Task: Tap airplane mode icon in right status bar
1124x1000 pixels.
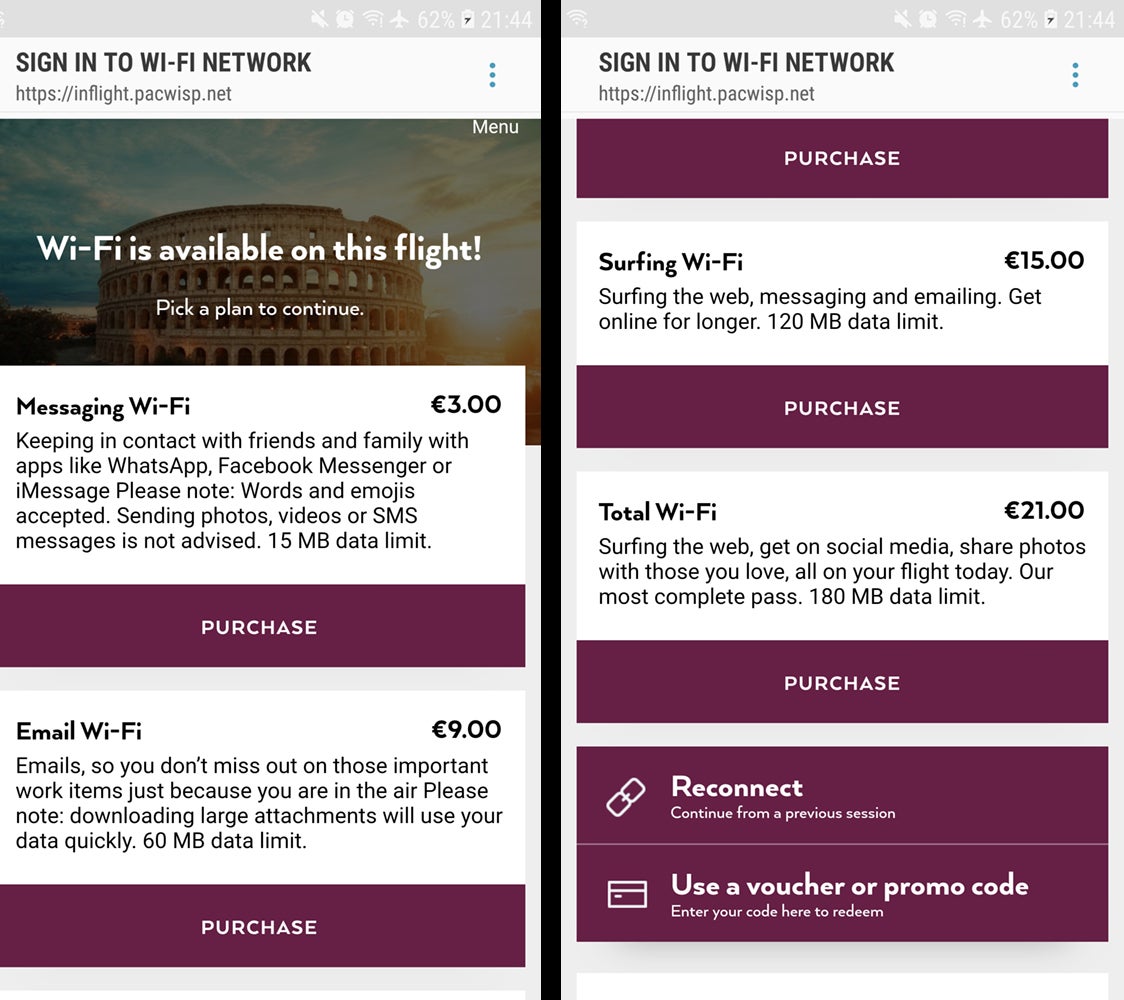Action: 984,19
